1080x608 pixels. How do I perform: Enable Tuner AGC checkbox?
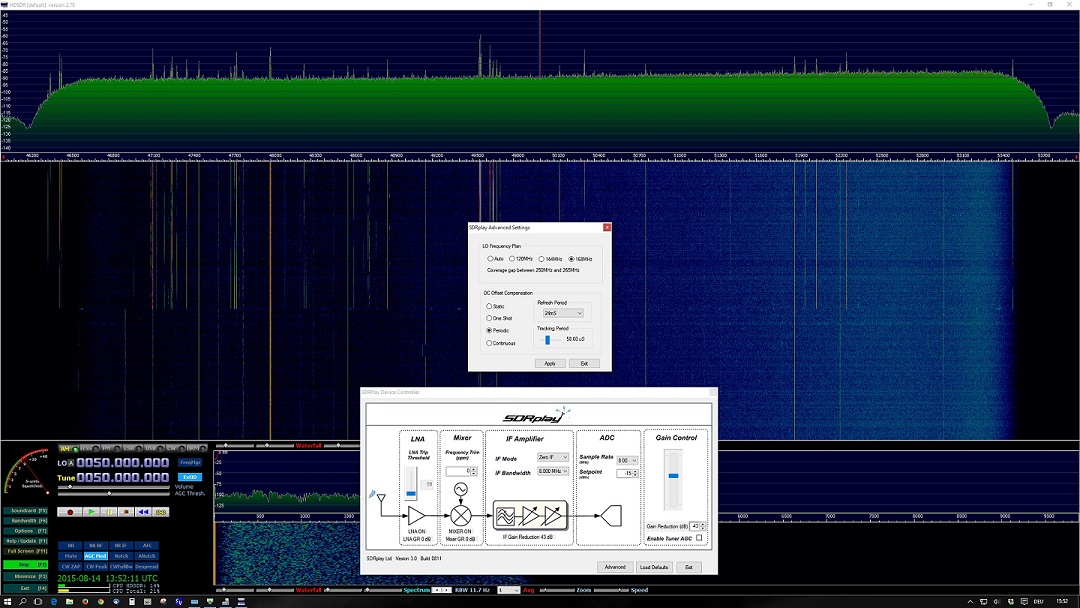[699, 538]
